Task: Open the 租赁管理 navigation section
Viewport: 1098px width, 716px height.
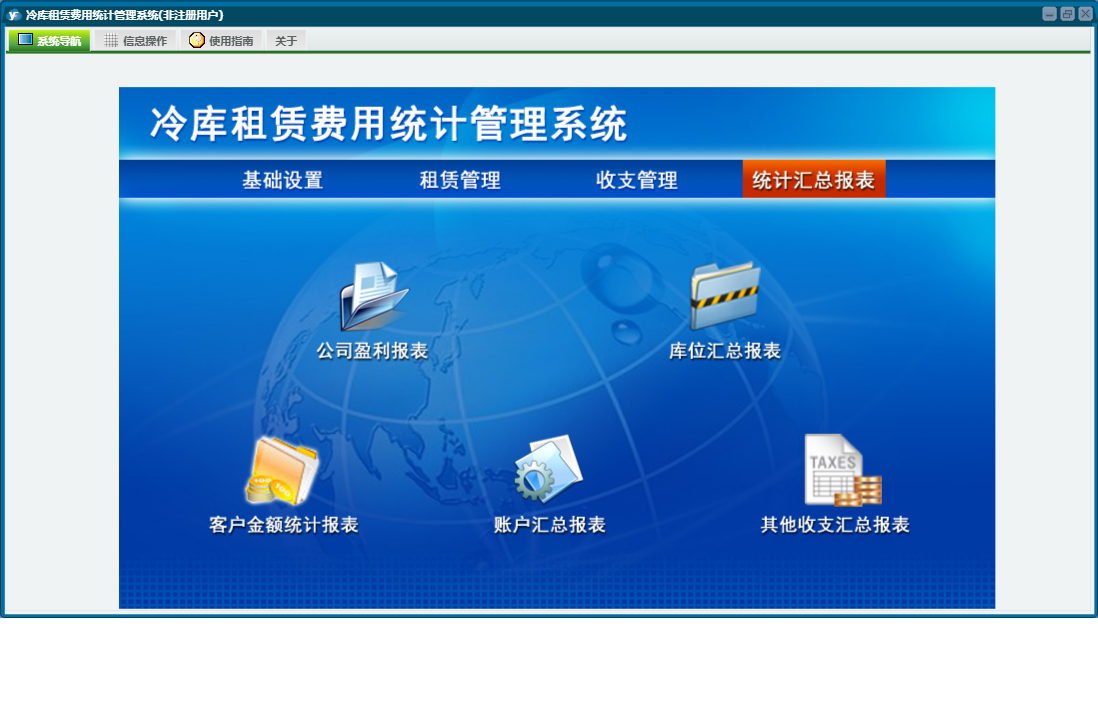Action: pyautogui.click(x=460, y=180)
